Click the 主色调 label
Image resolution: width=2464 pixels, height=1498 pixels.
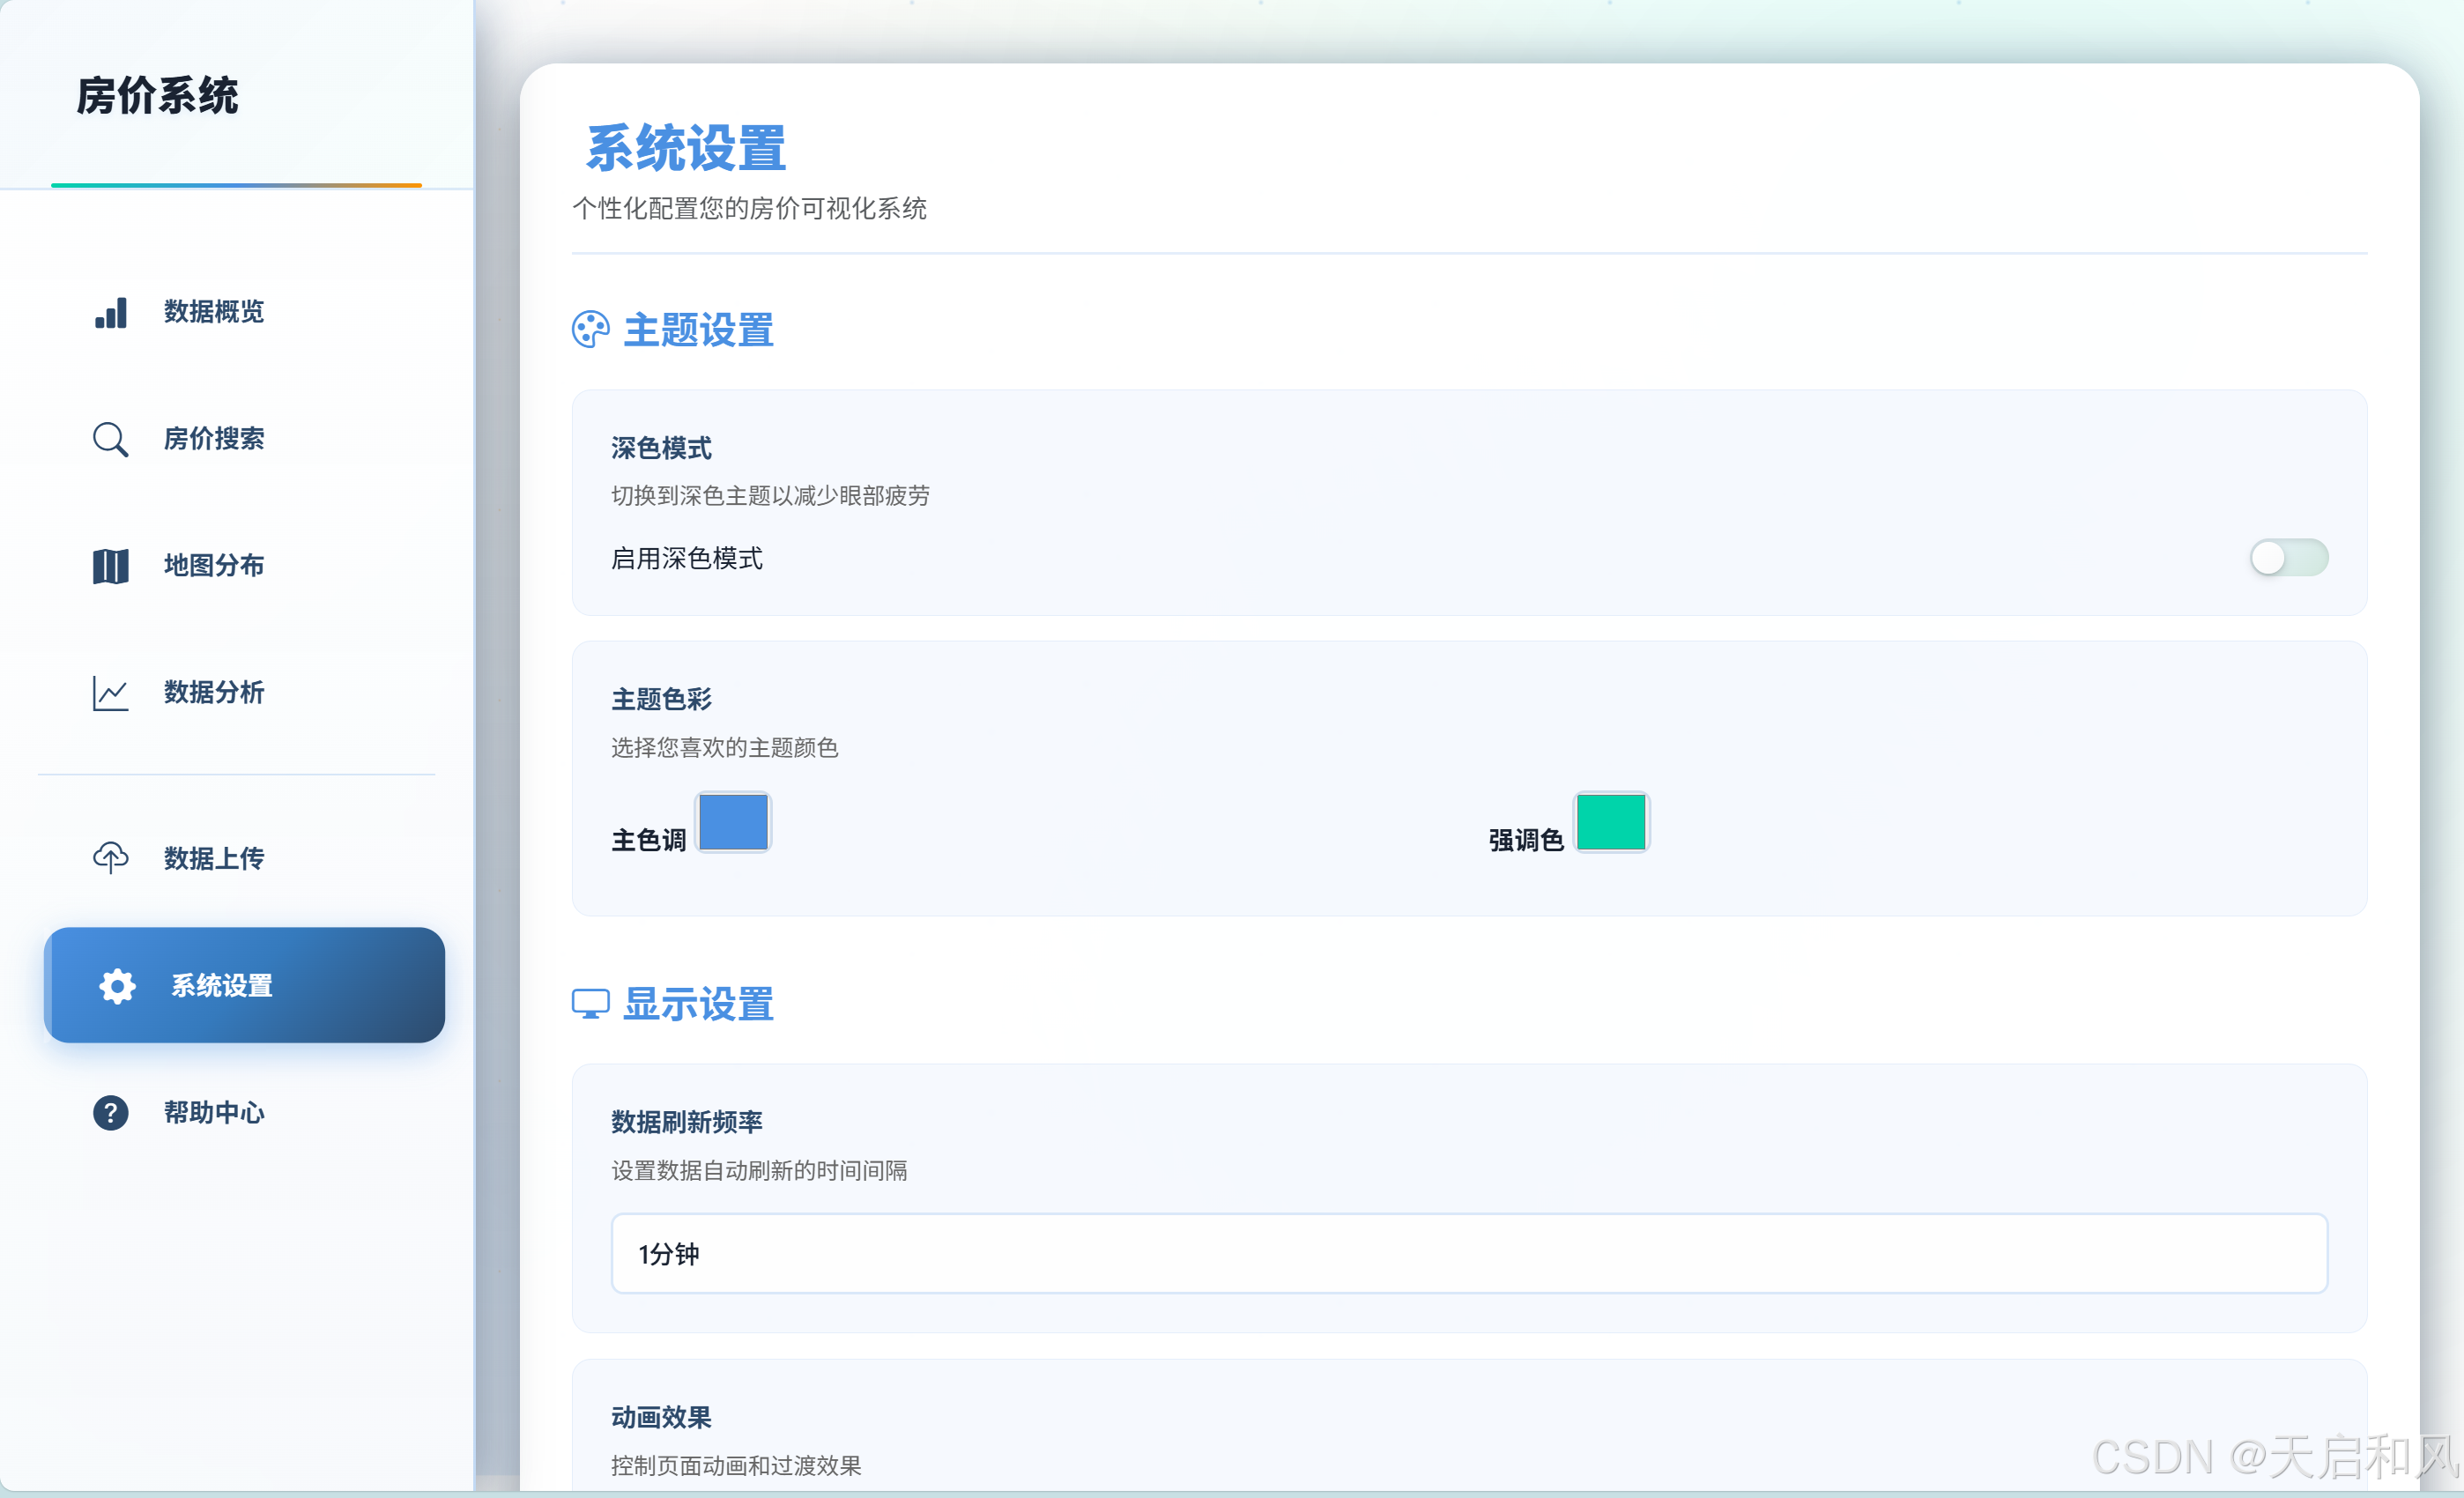pos(649,840)
